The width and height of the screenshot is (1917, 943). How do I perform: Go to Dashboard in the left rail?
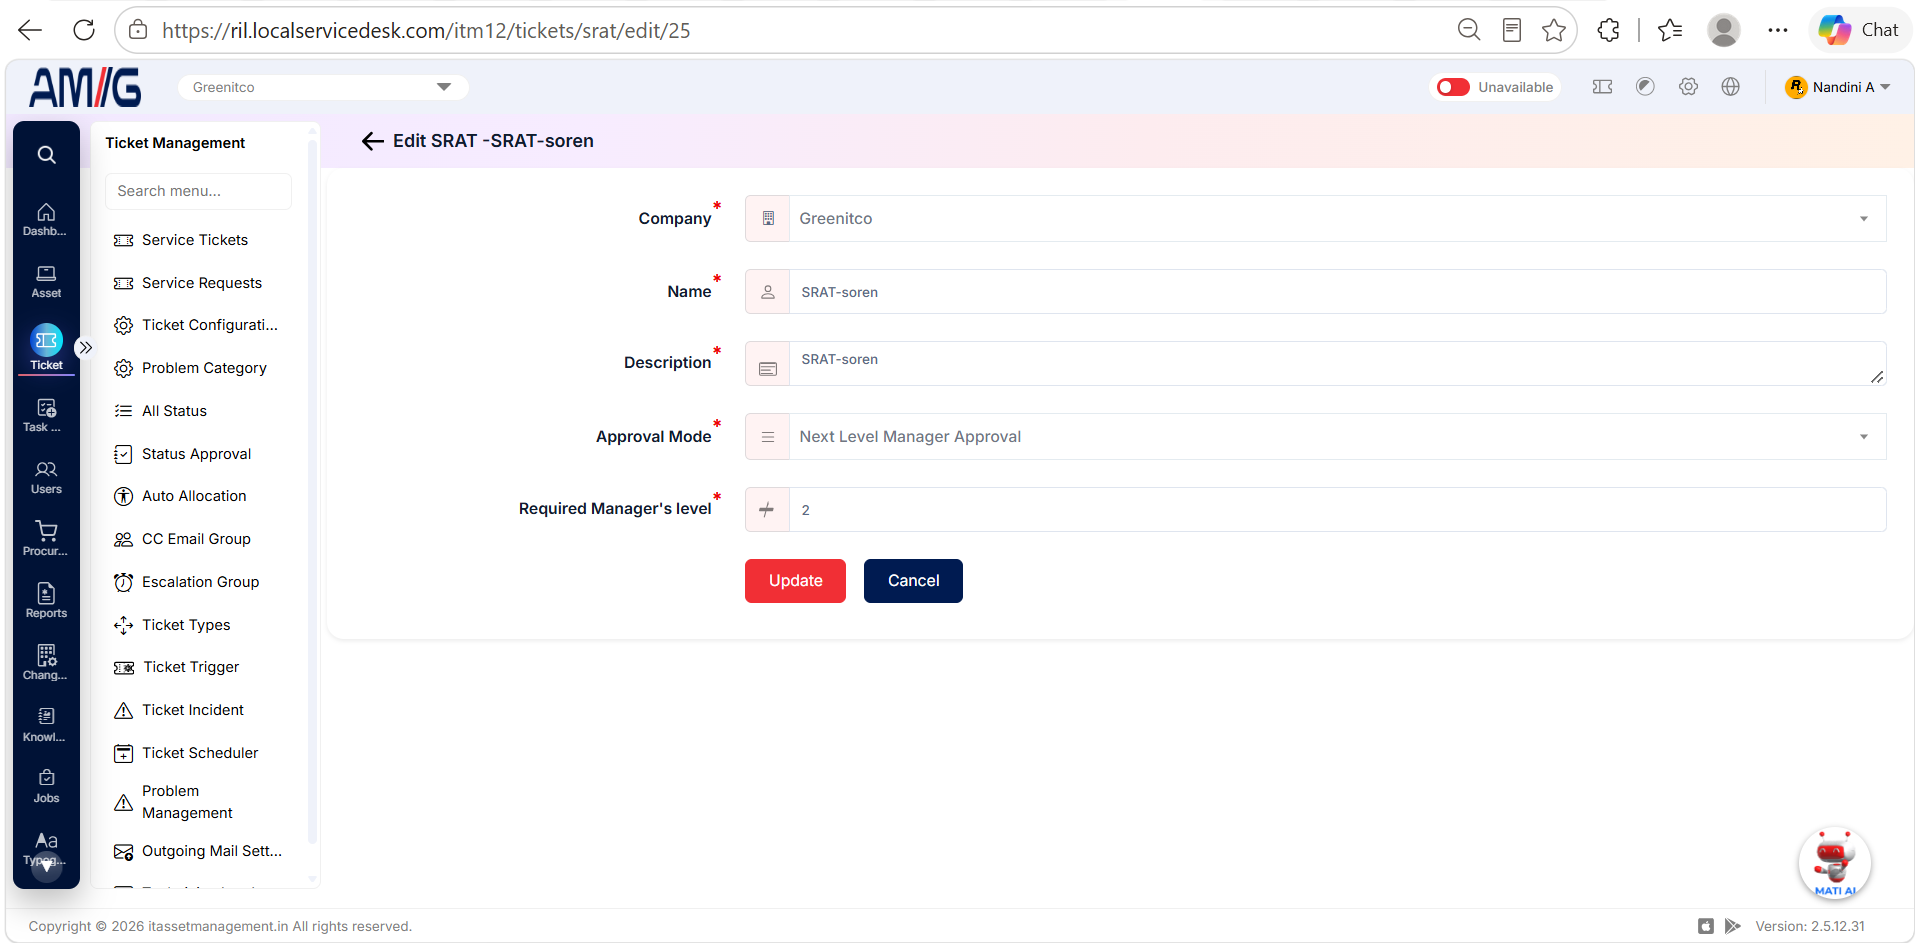click(46, 219)
